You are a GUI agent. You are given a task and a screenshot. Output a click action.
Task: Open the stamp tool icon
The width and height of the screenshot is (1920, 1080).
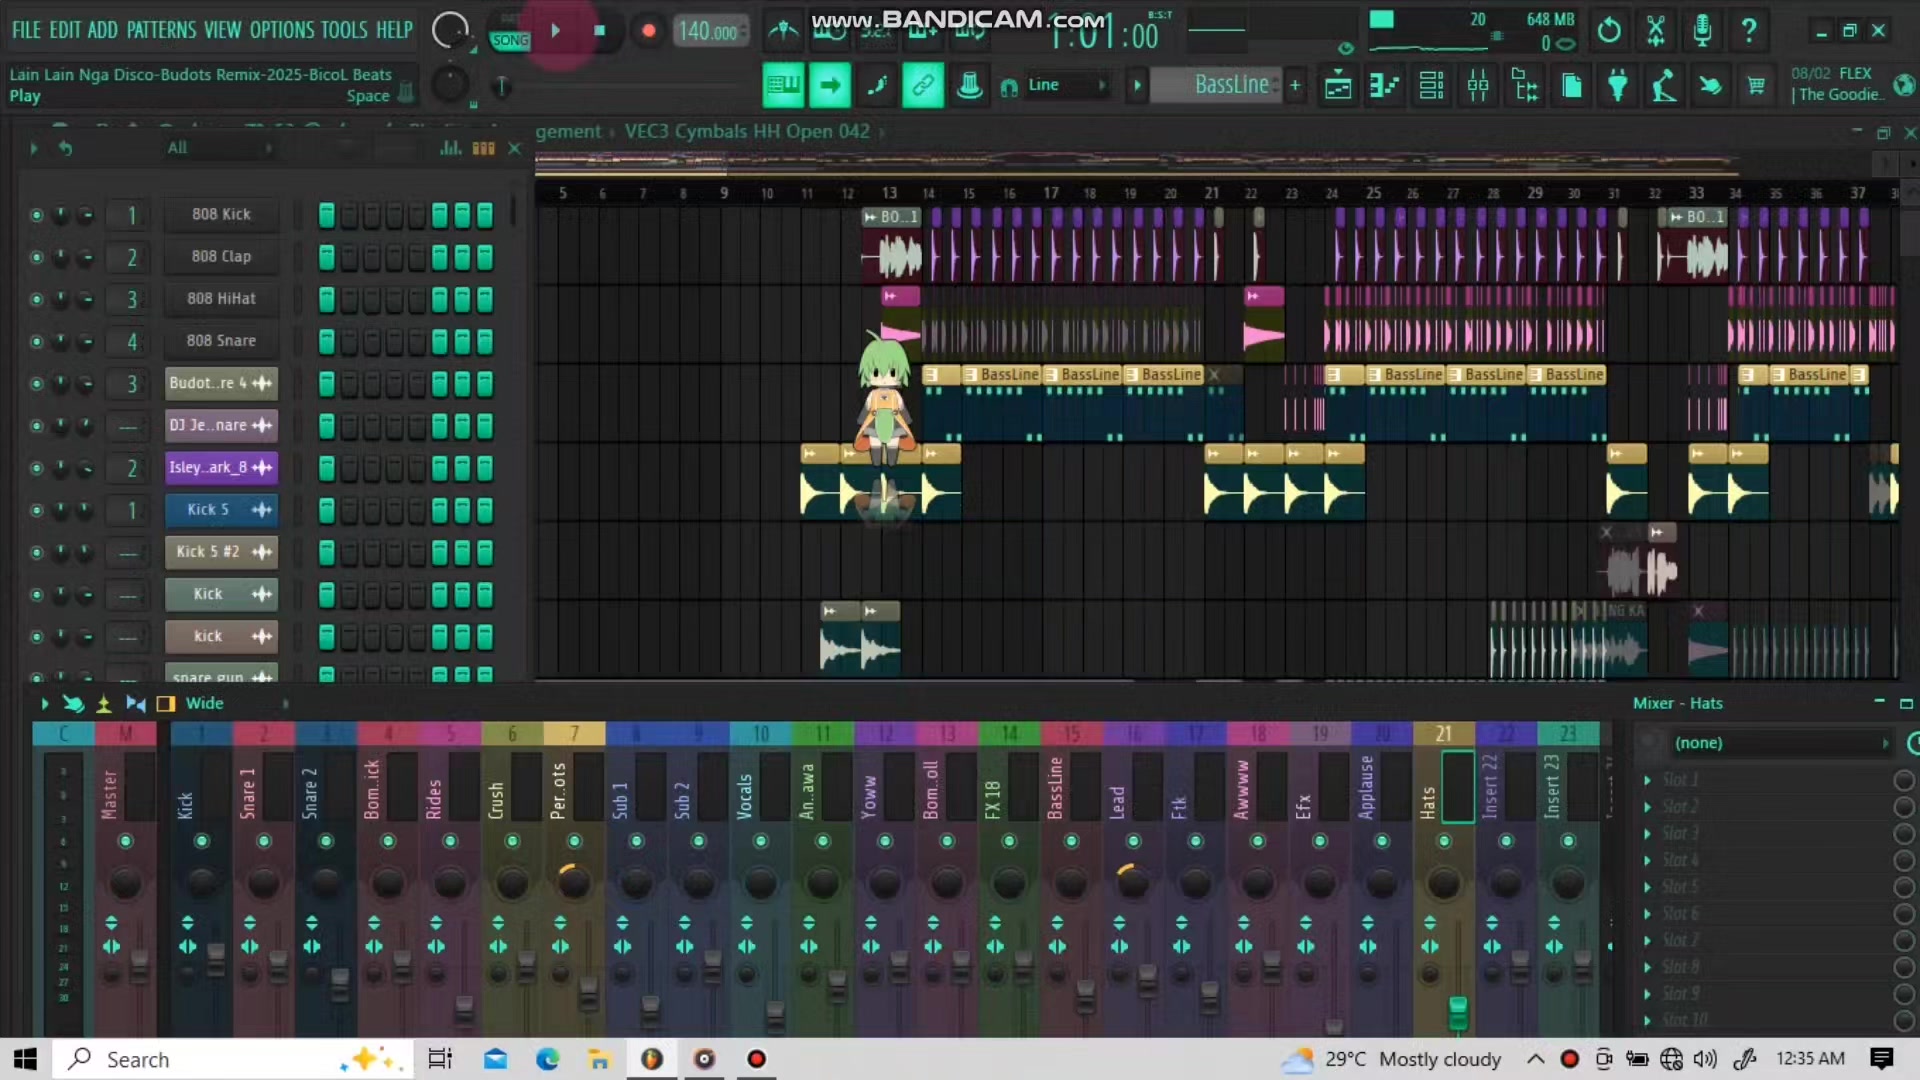pos(969,86)
